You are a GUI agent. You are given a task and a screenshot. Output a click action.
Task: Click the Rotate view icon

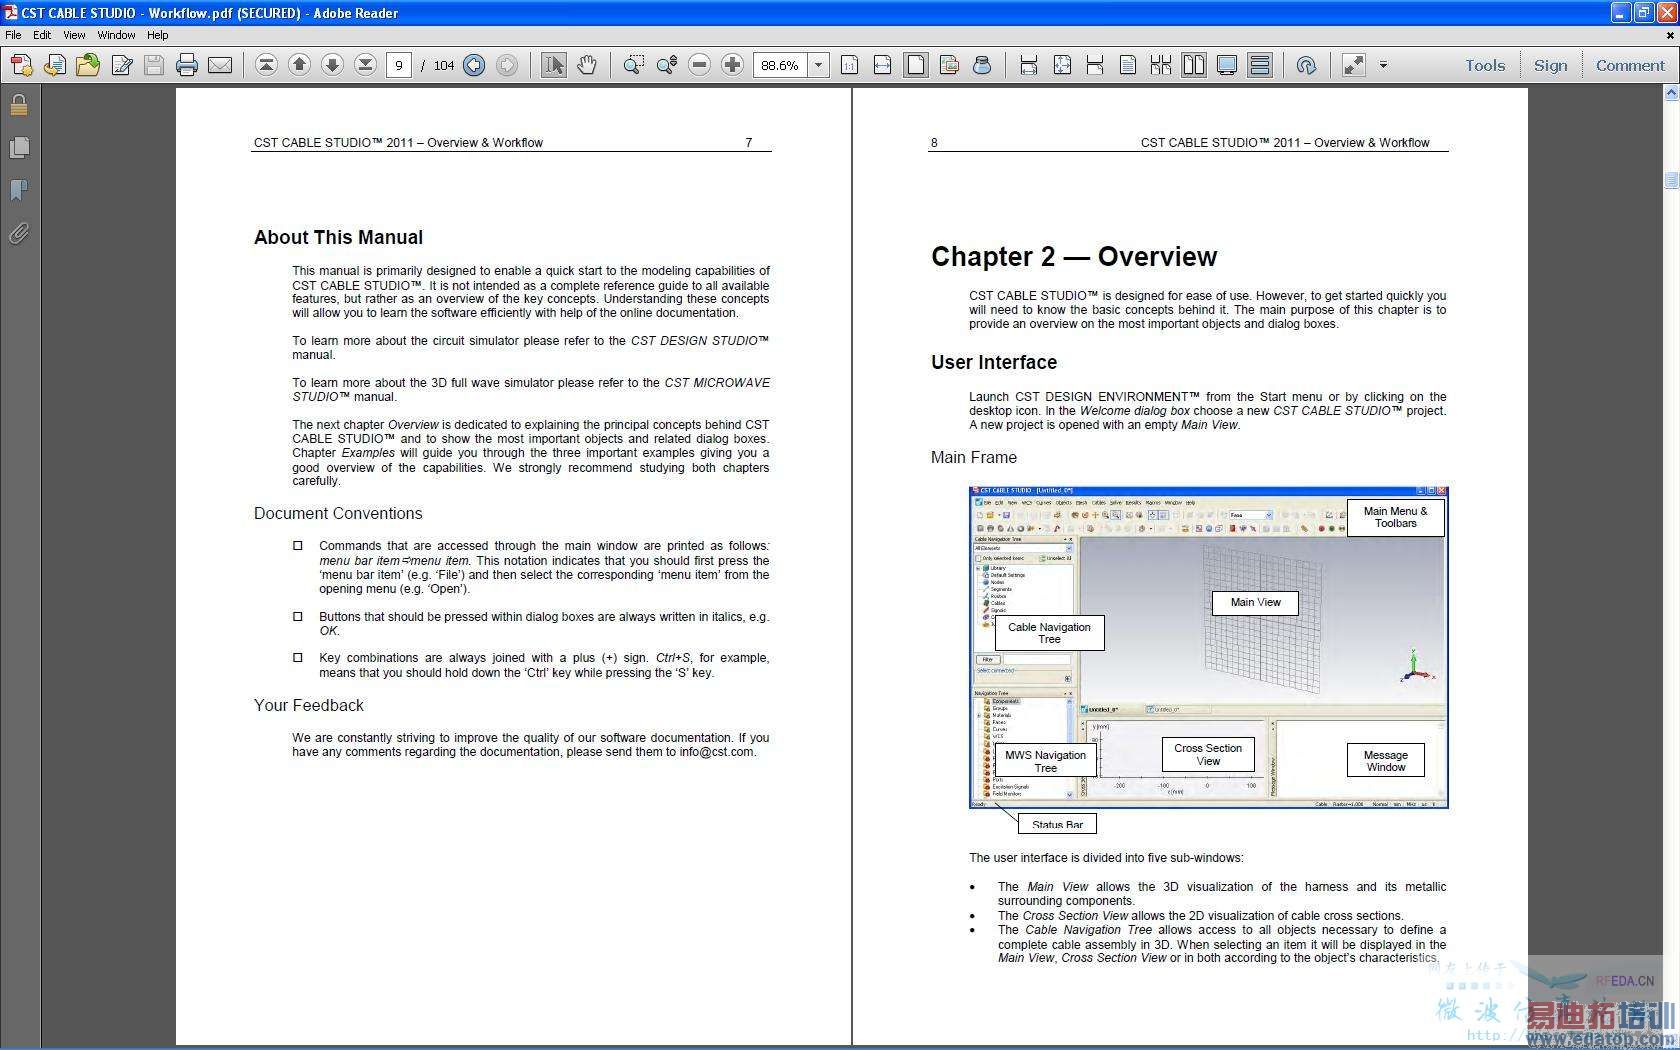(1306, 65)
